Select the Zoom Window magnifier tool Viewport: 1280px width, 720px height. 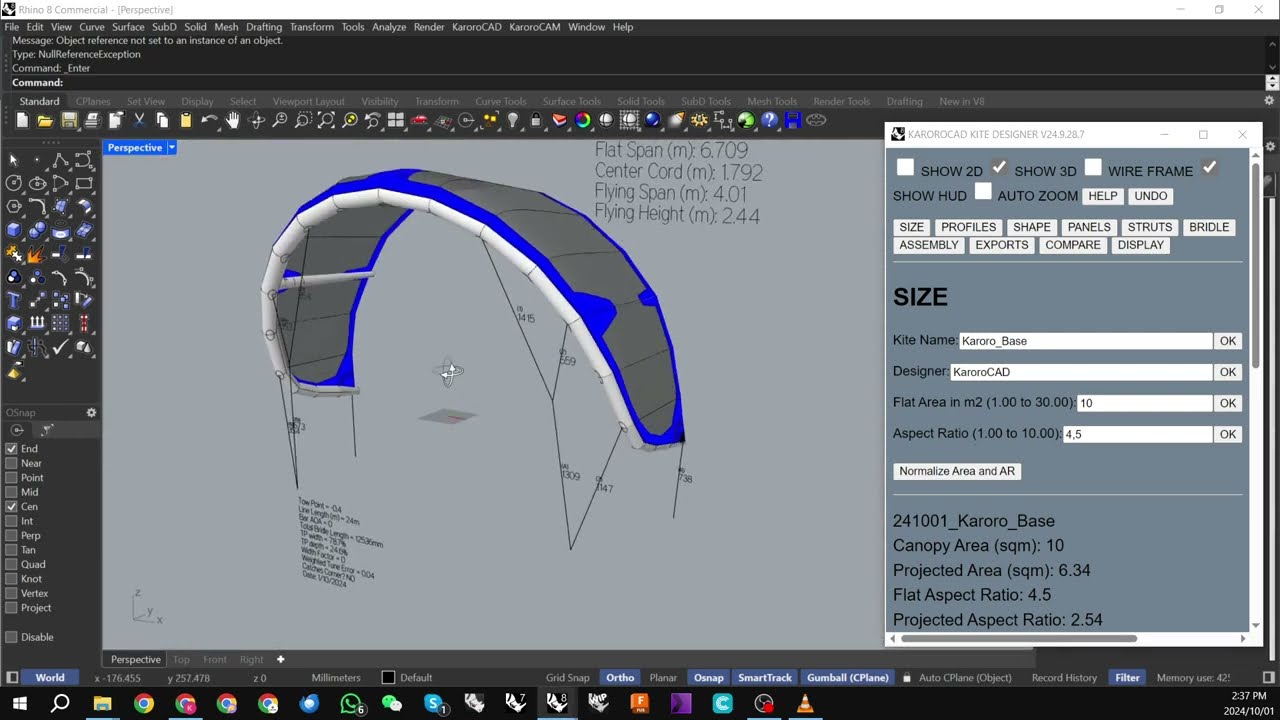pos(303,121)
